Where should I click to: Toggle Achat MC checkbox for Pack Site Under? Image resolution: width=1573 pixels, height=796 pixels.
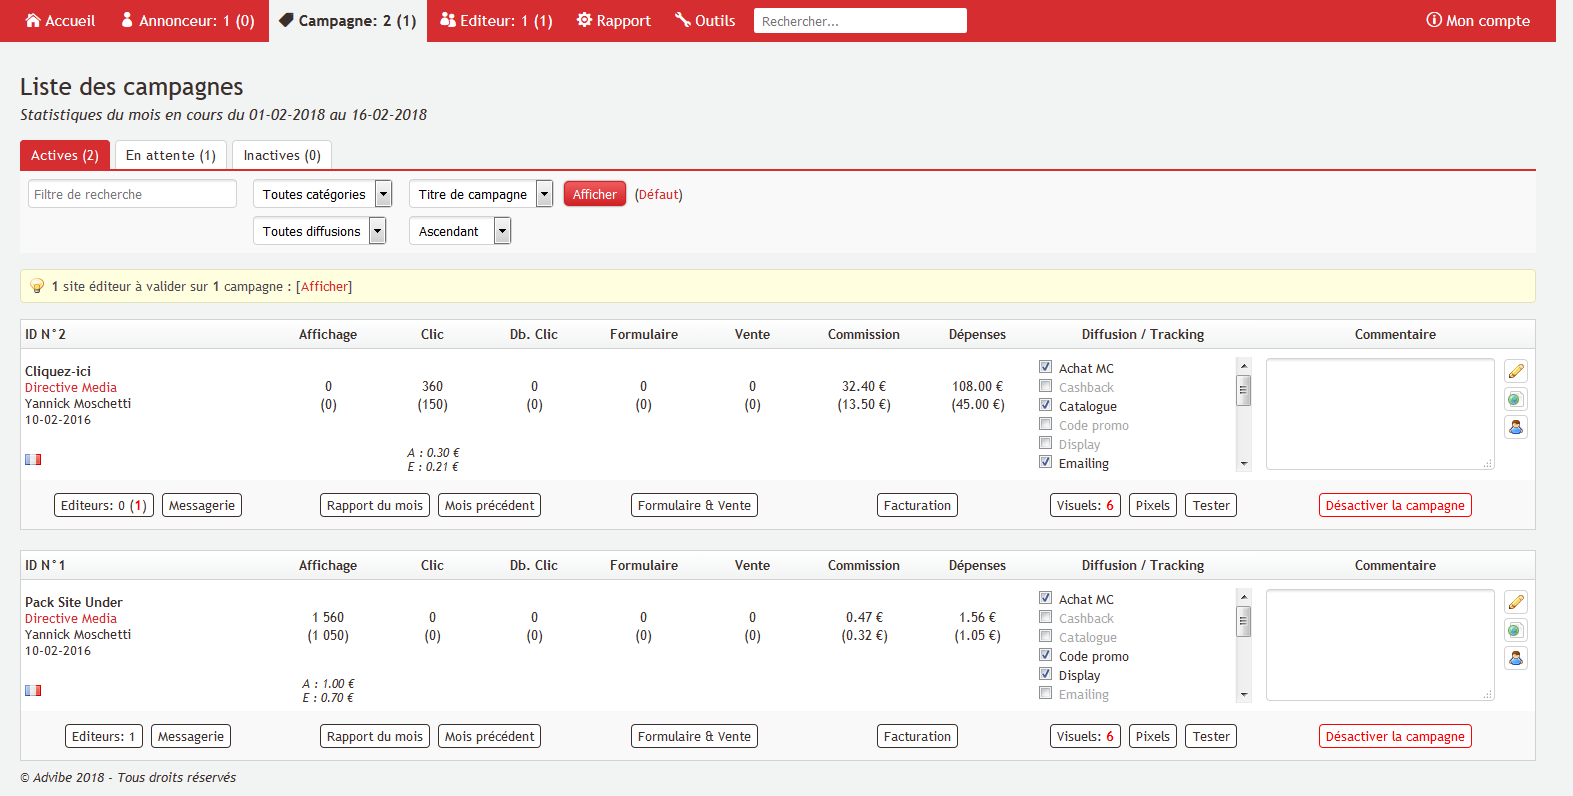pyautogui.click(x=1045, y=598)
